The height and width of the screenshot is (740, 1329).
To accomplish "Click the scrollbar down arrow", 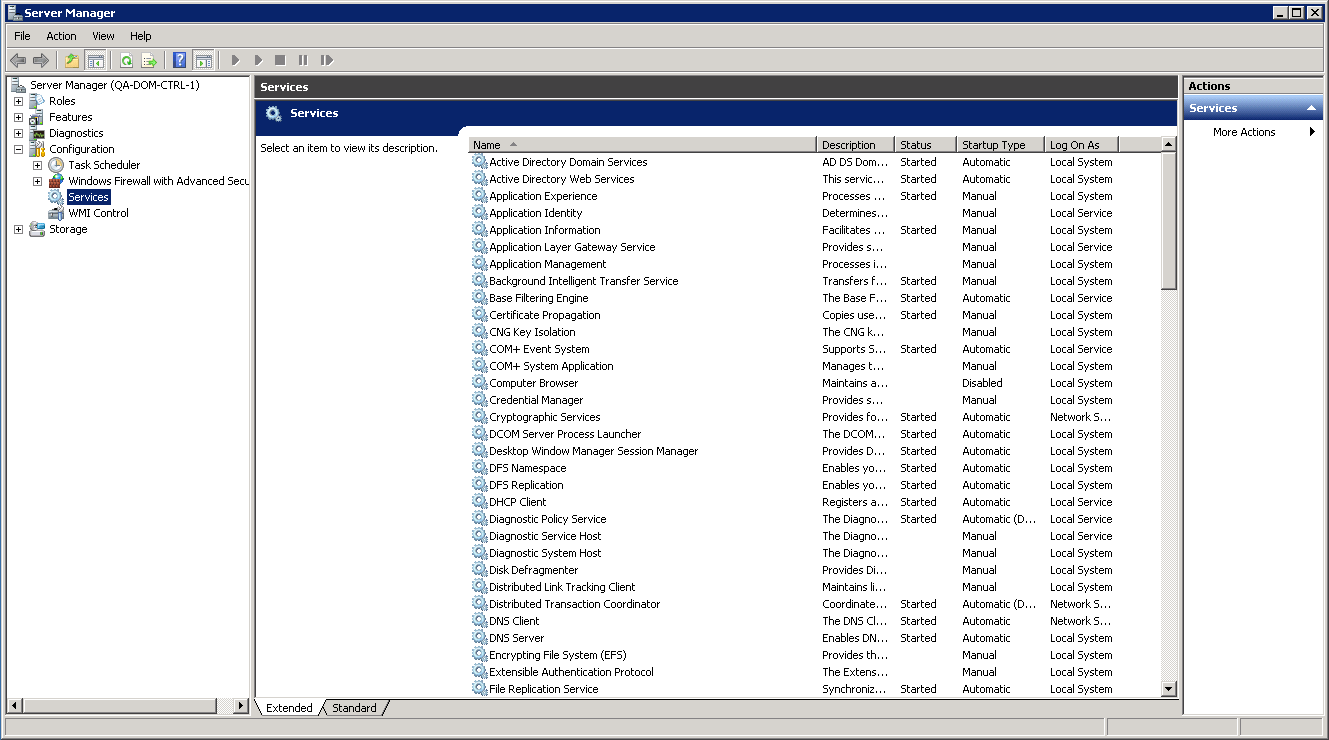I will tap(1168, 688).
